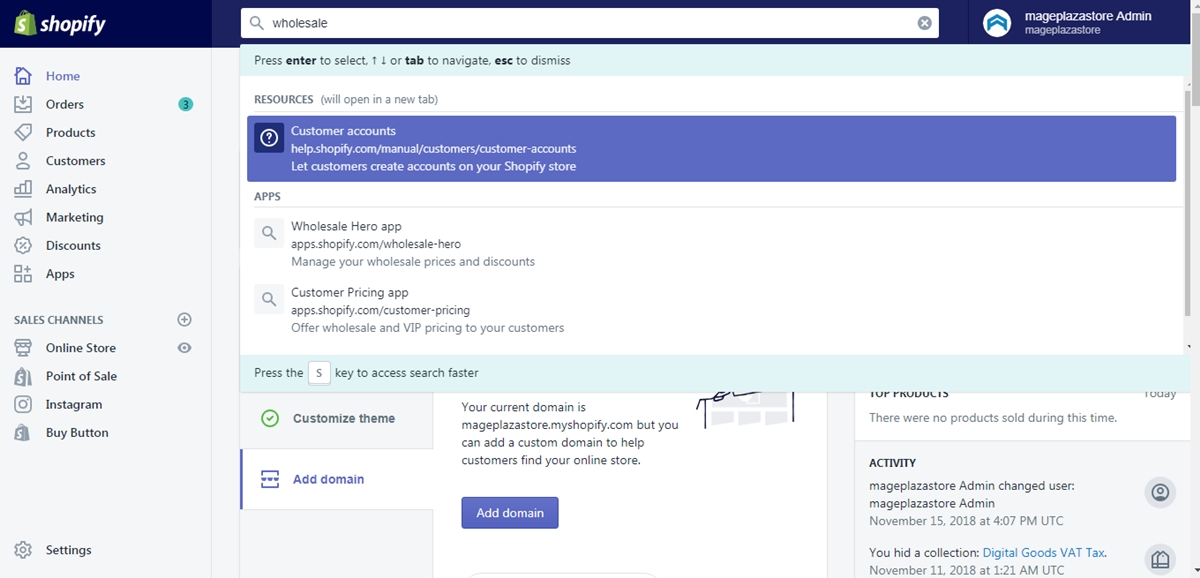Click the Wholesale Hero search icon
The image size is (1200, 578).
tap(269, 233)
